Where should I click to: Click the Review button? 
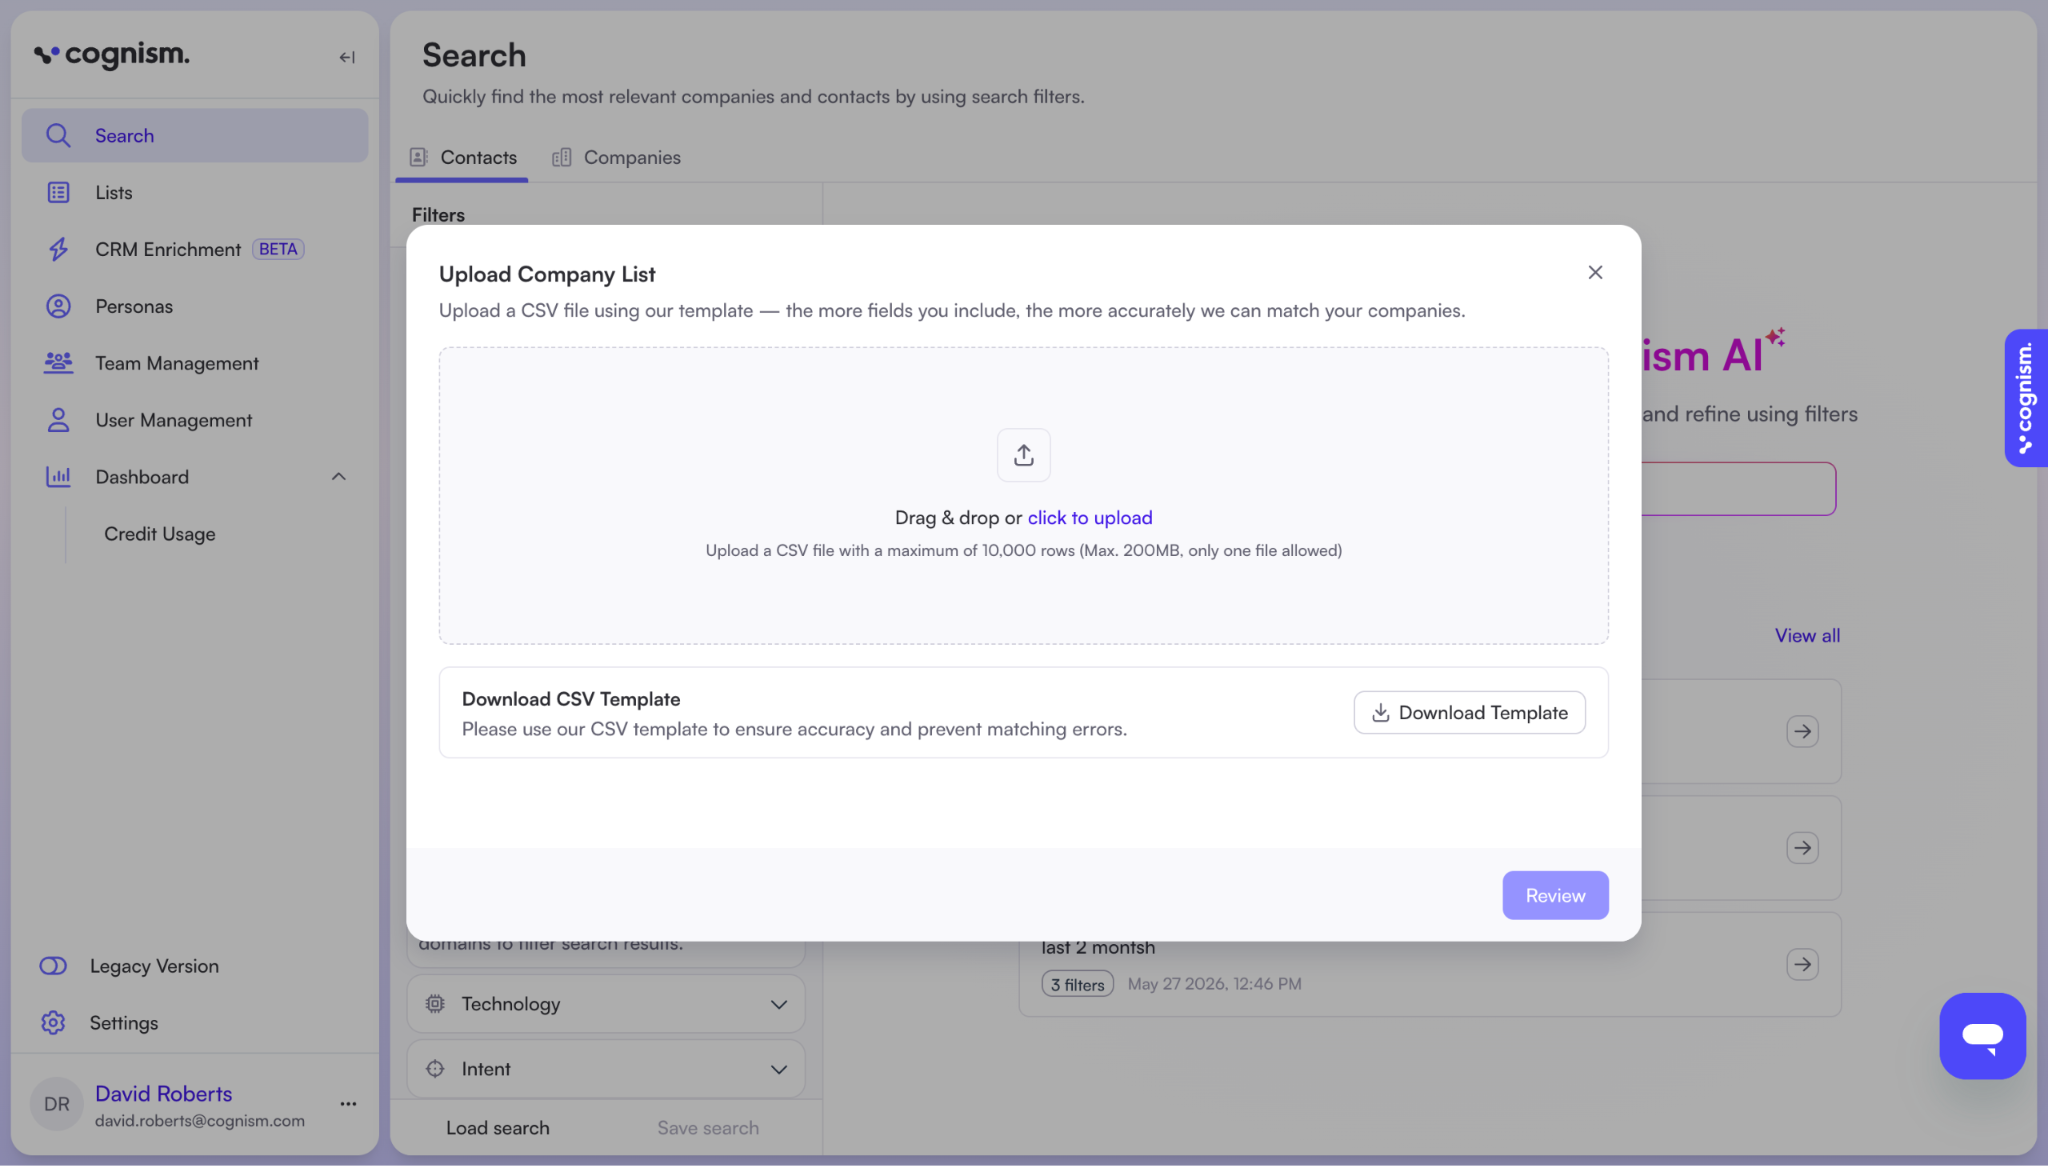(1555, 895)
